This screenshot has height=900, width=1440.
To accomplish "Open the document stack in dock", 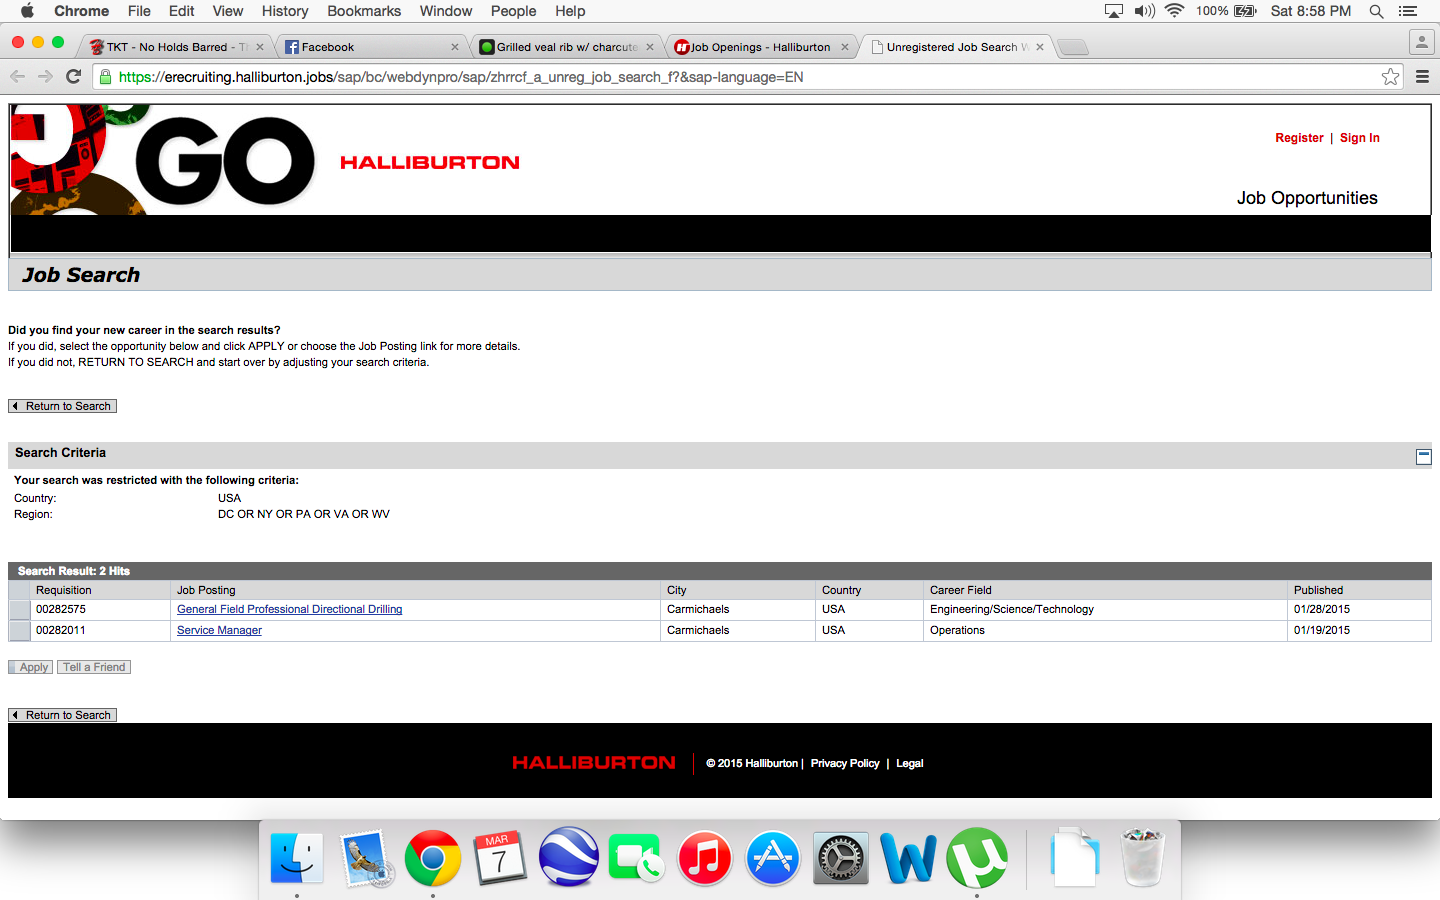I will [x=1074, y=858].
